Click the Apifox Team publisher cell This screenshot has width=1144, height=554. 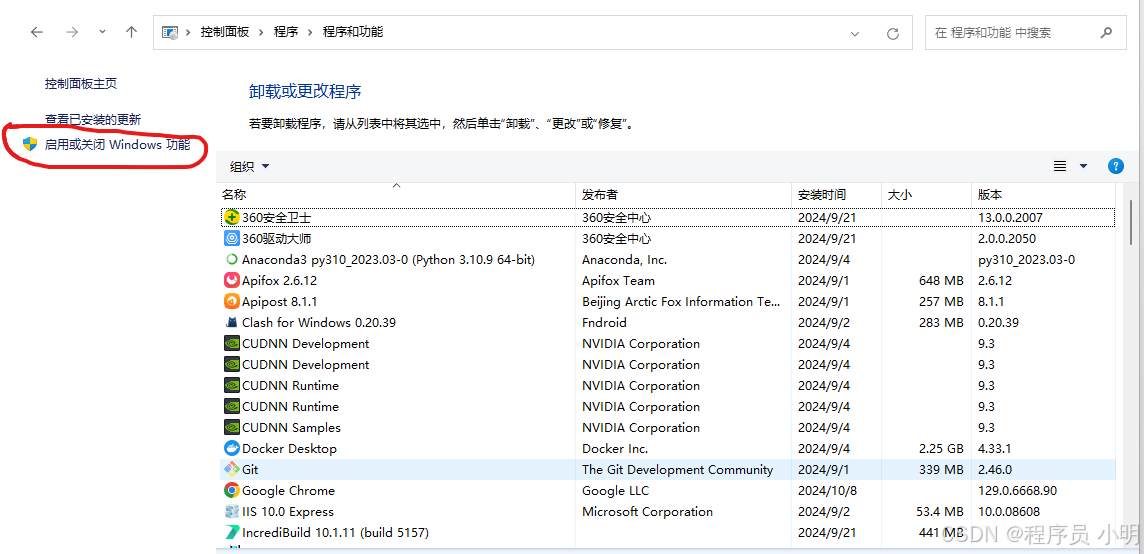(x=619, y=280)
